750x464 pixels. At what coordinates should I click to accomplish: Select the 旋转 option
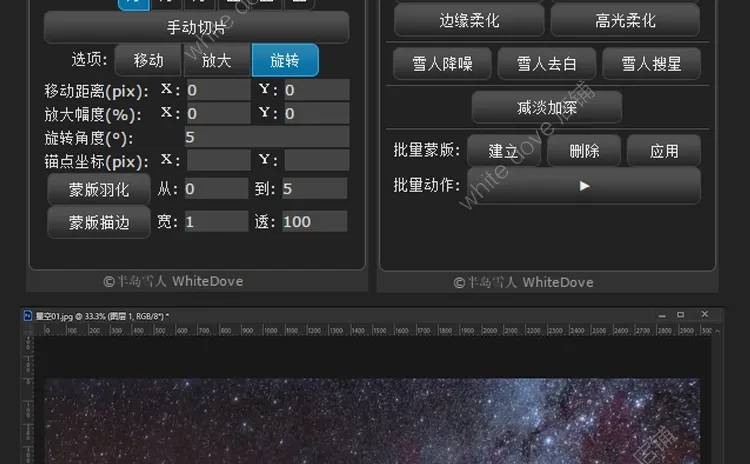click(285, 60)
